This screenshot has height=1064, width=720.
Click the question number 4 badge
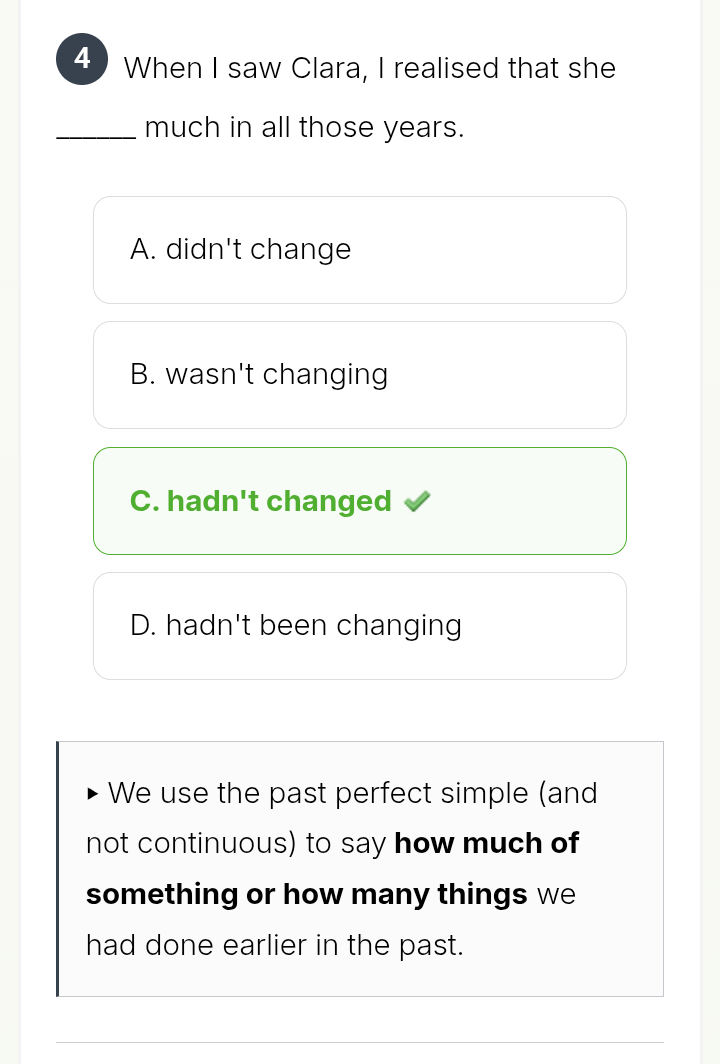coord(82,59)
